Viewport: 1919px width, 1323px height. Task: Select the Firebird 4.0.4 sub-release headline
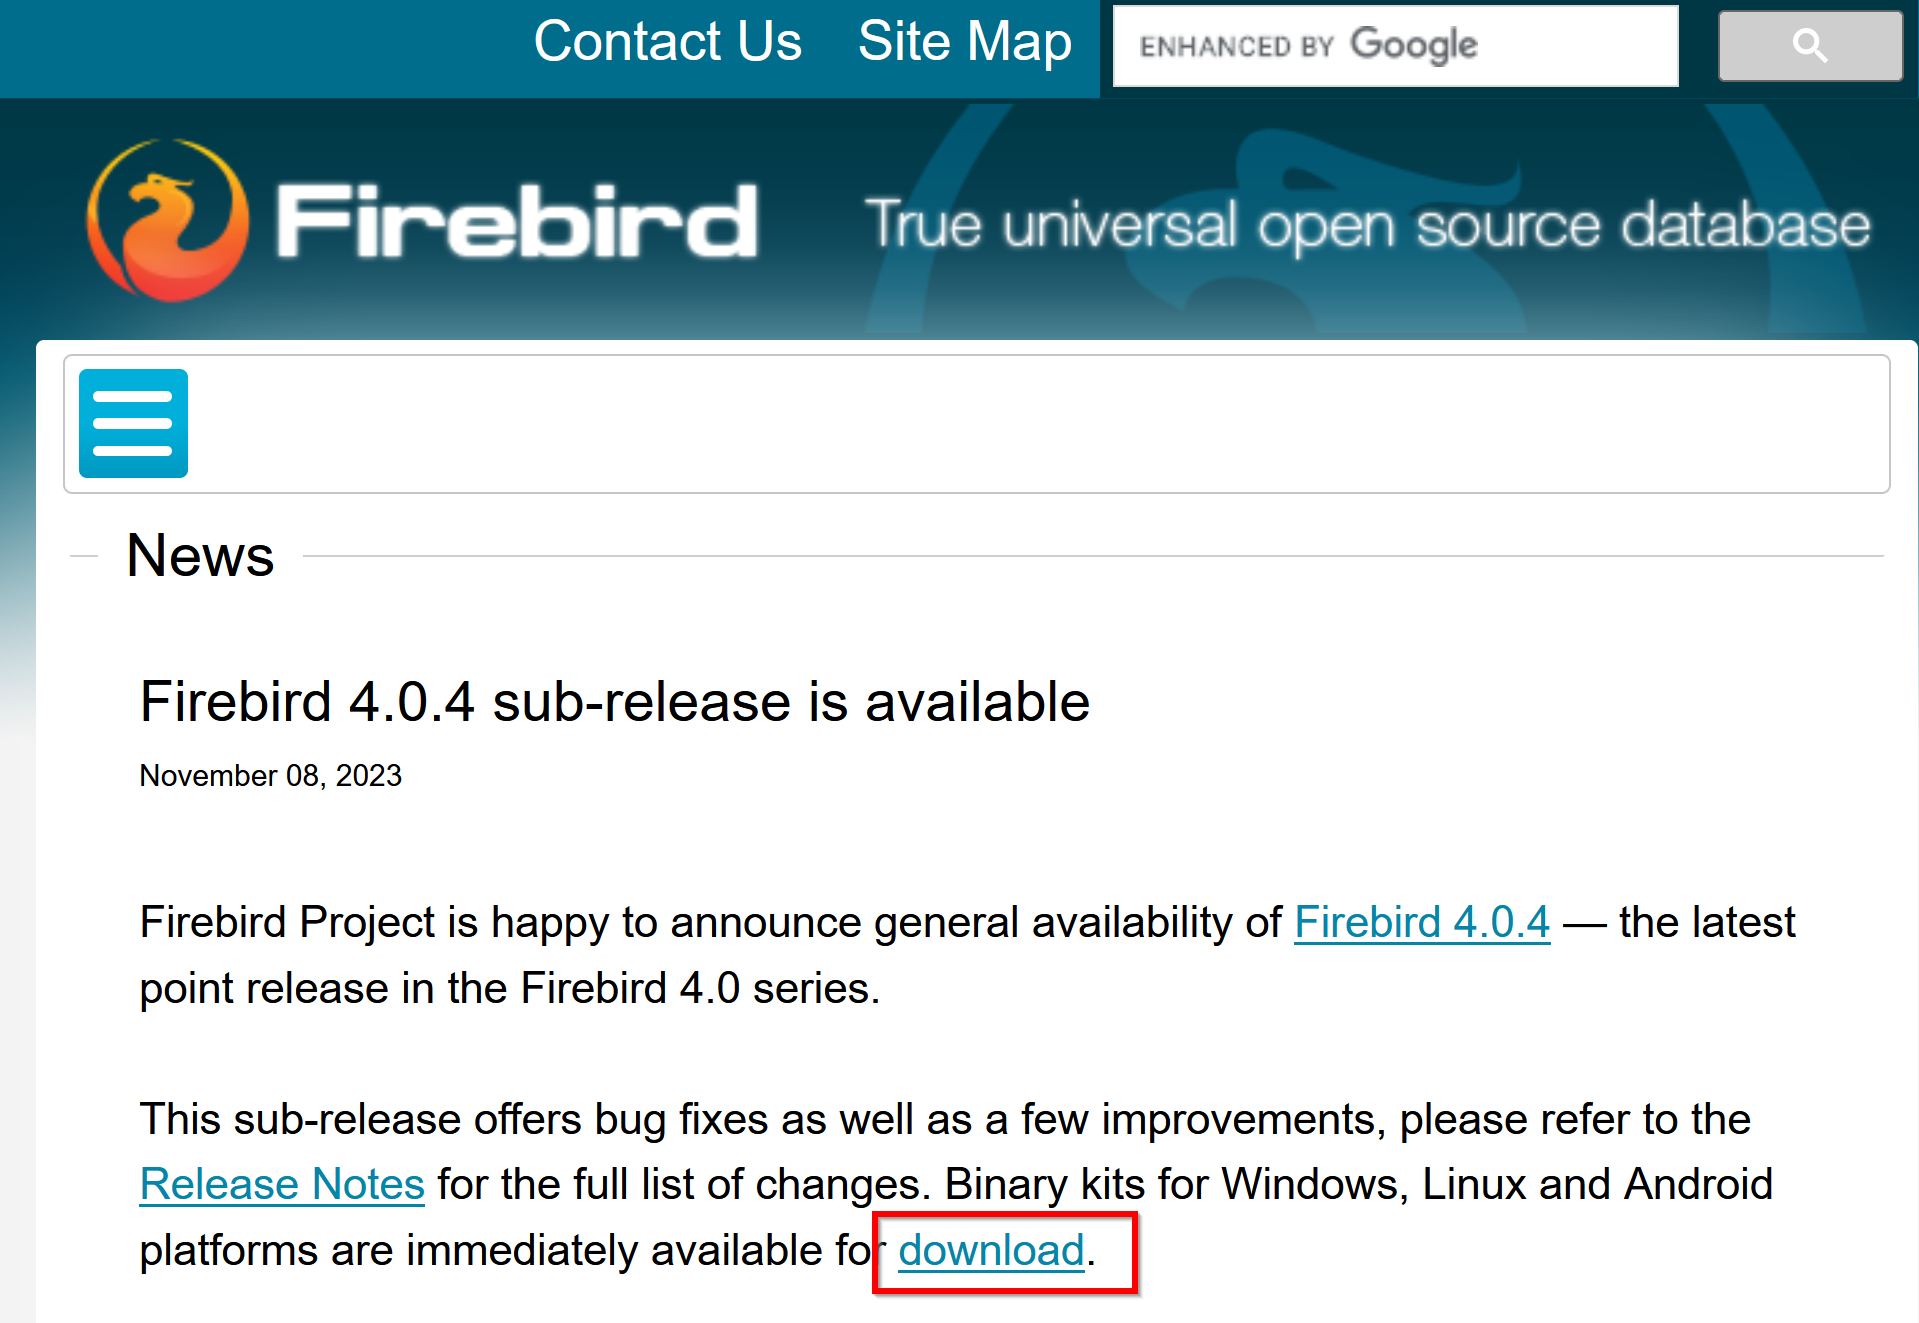615,701
